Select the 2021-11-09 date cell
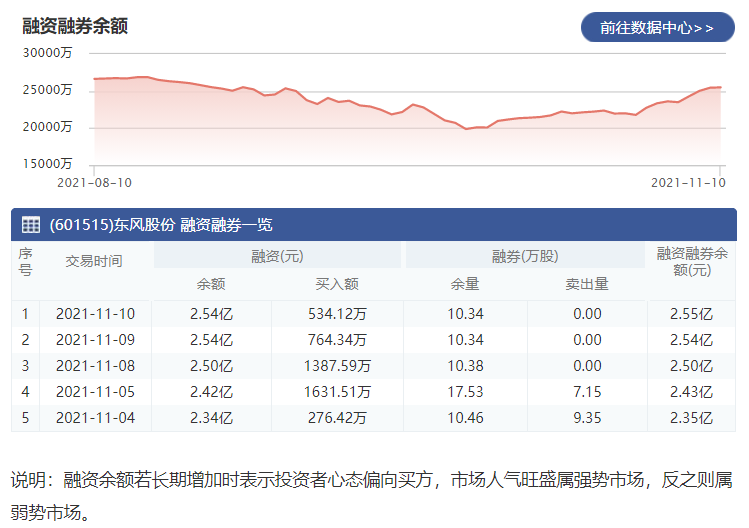Screen dimensions: 749x528 coord(96,340)
